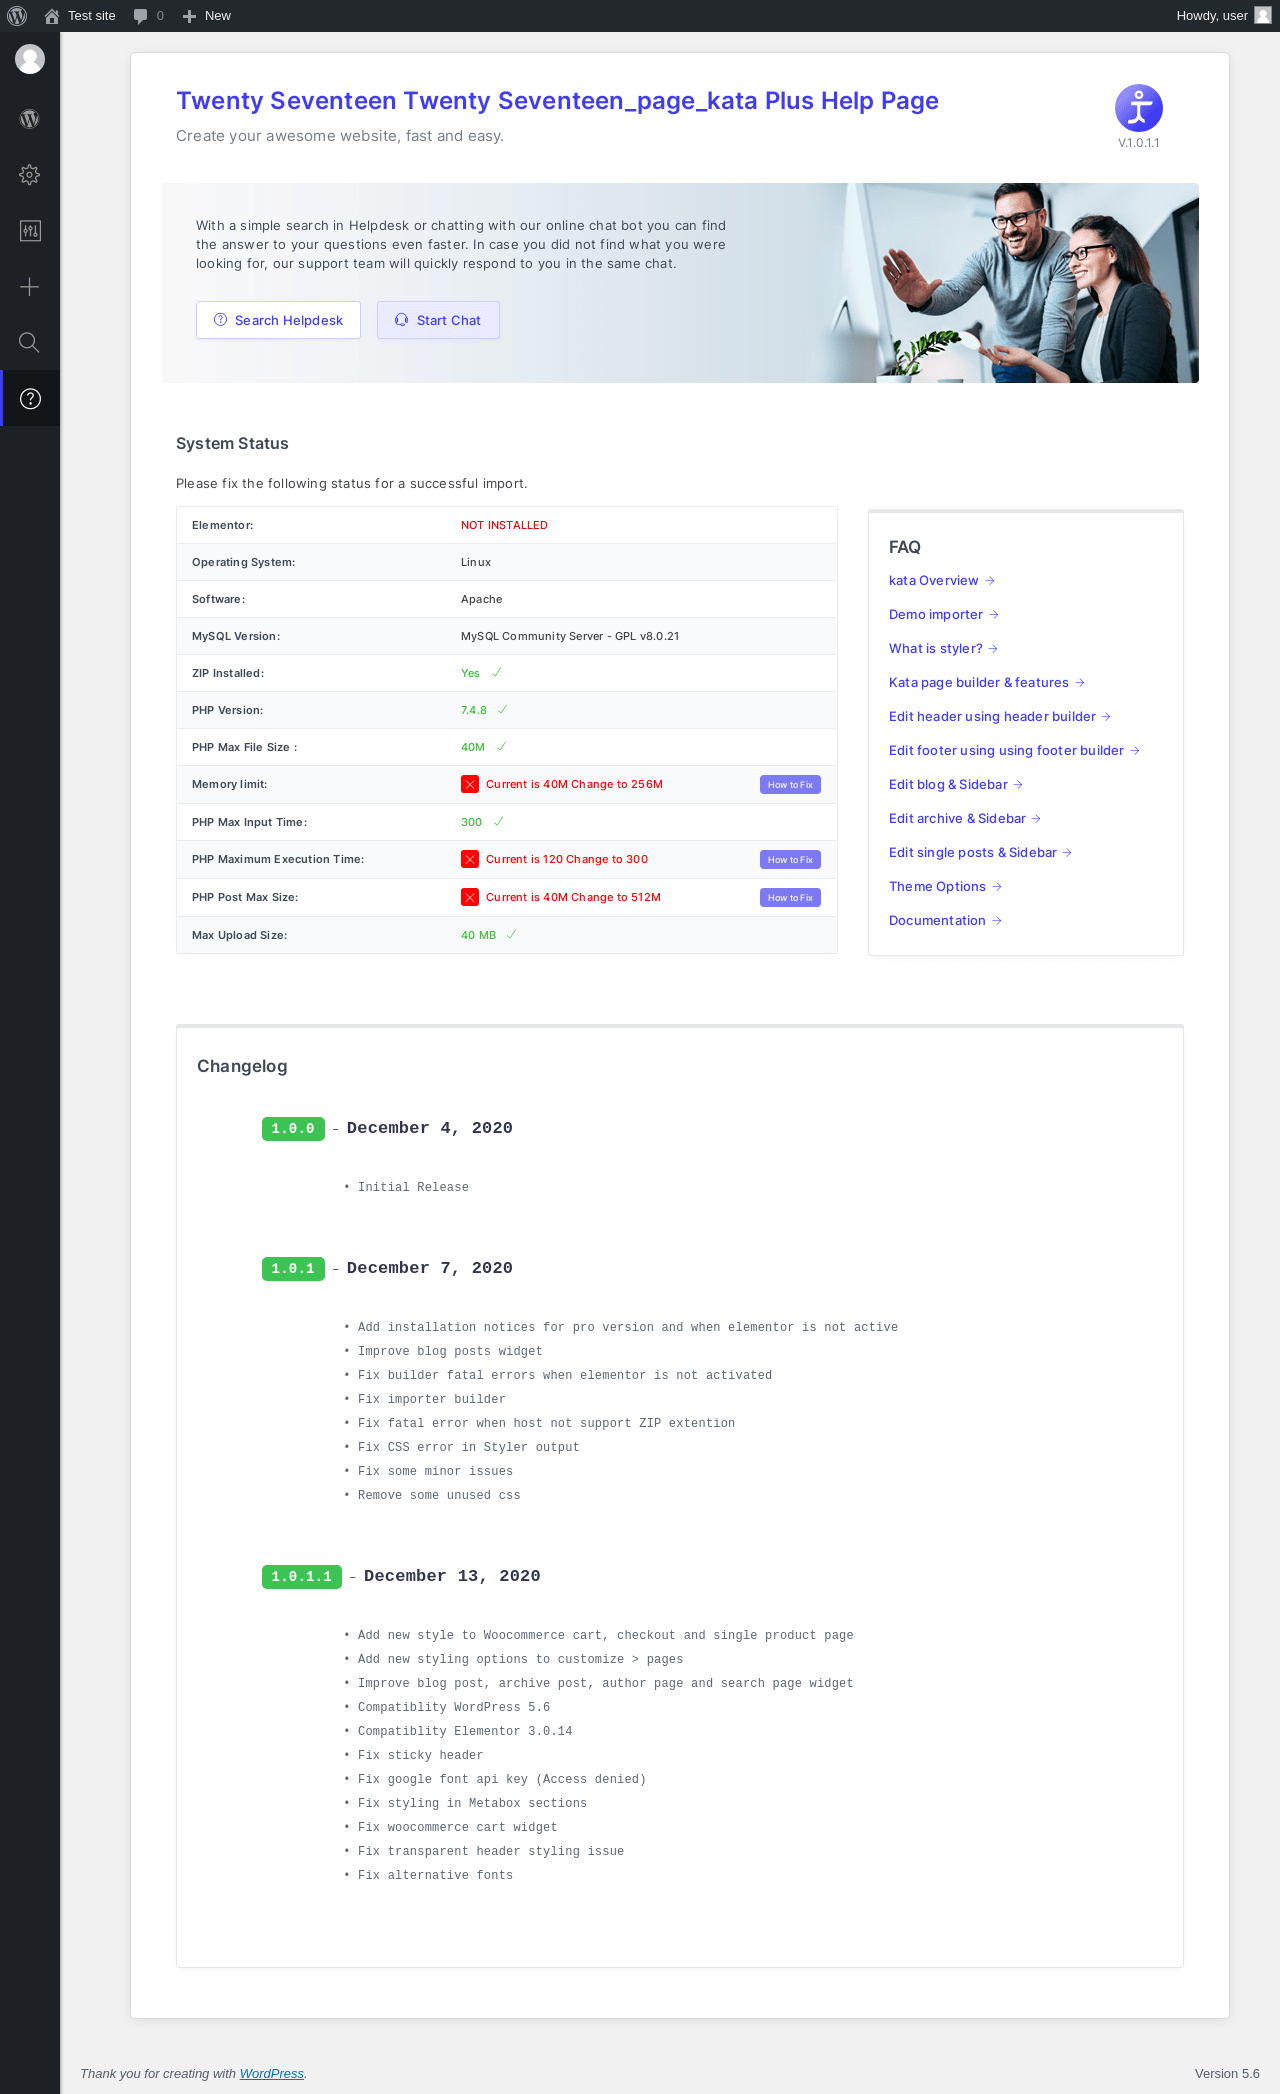
Task: Open the Demo importer FAQ link
Action: (943, 615)
